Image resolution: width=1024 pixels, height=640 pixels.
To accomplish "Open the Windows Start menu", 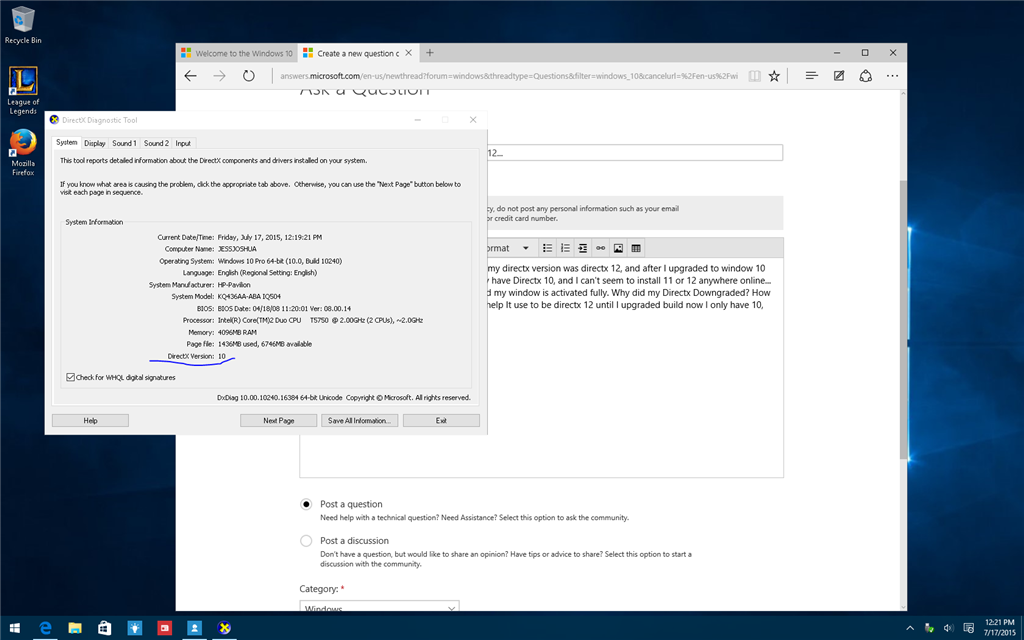I will point(14,628).
